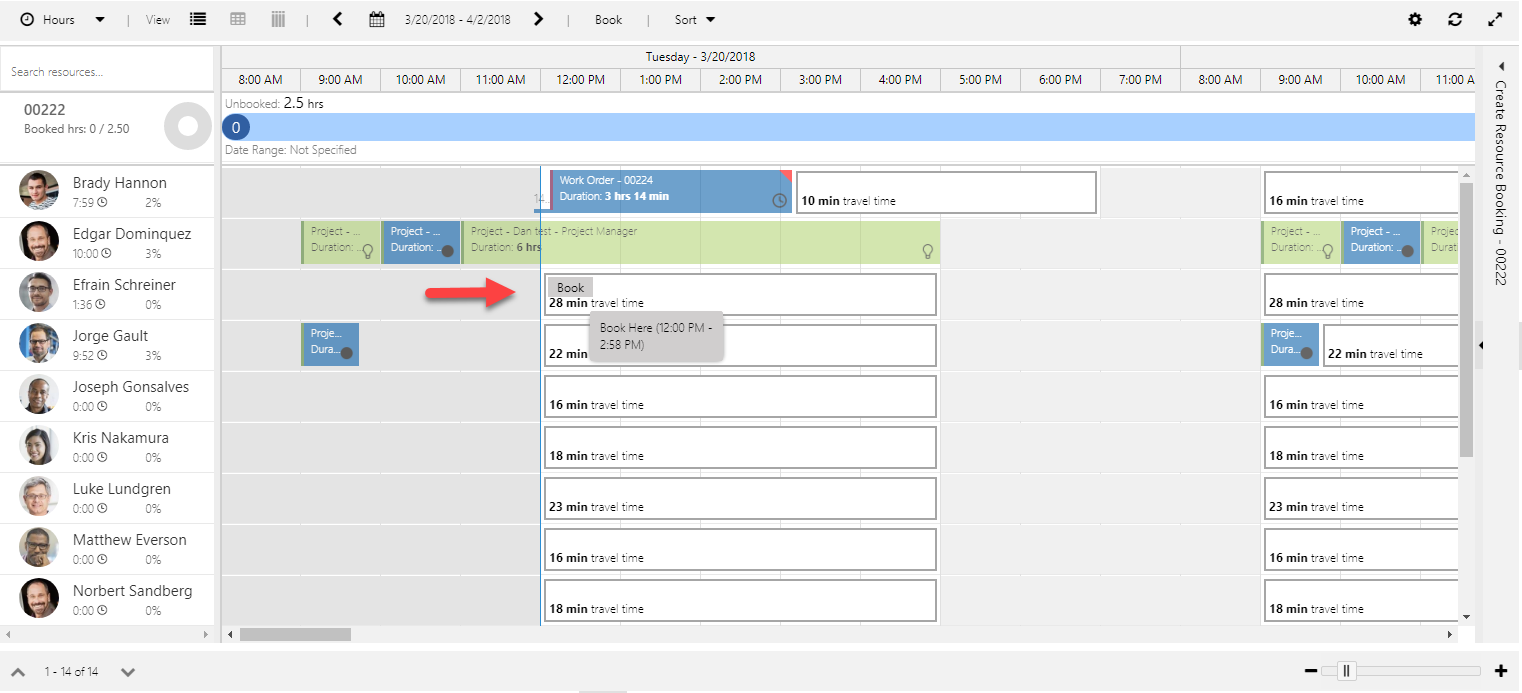Adjust the zoom slider at bottom right
Image resolution: width=1522 pixels, height=693 pixels.
click(1346, 671)
